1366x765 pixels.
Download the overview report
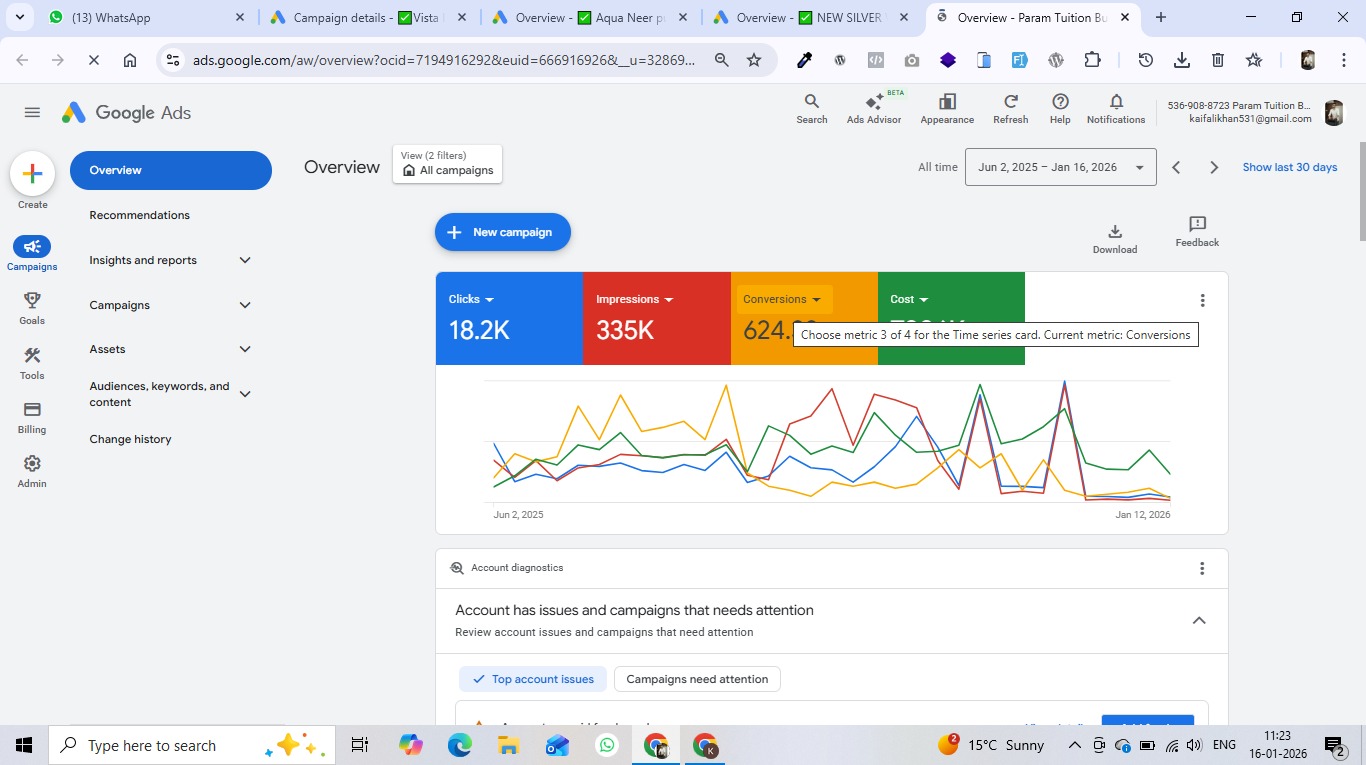coord(1114,238)
